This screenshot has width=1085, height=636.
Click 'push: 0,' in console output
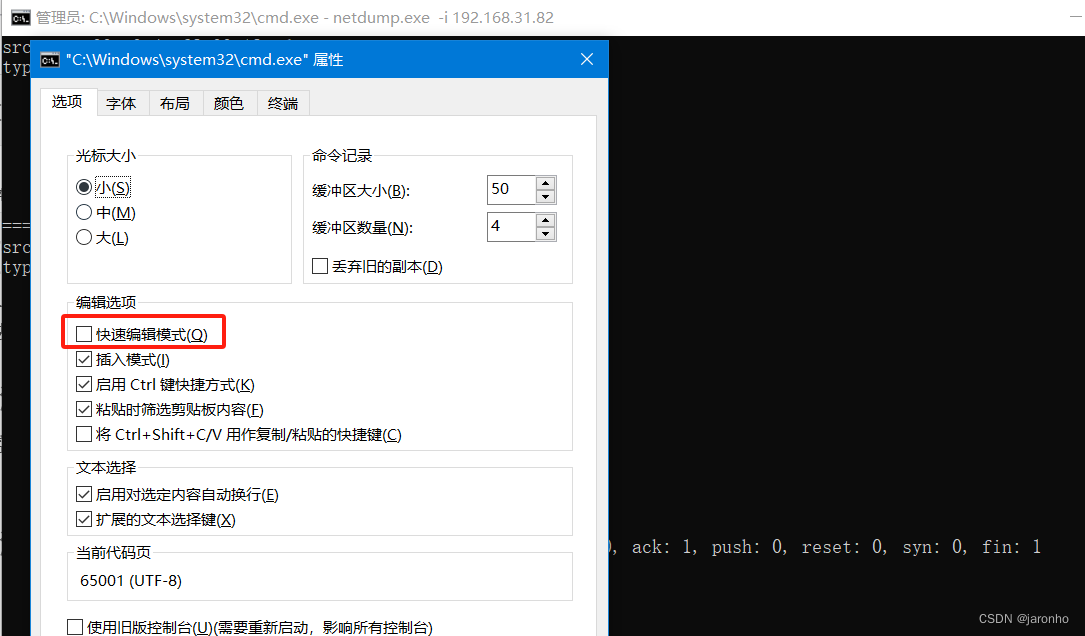[749, 547]
